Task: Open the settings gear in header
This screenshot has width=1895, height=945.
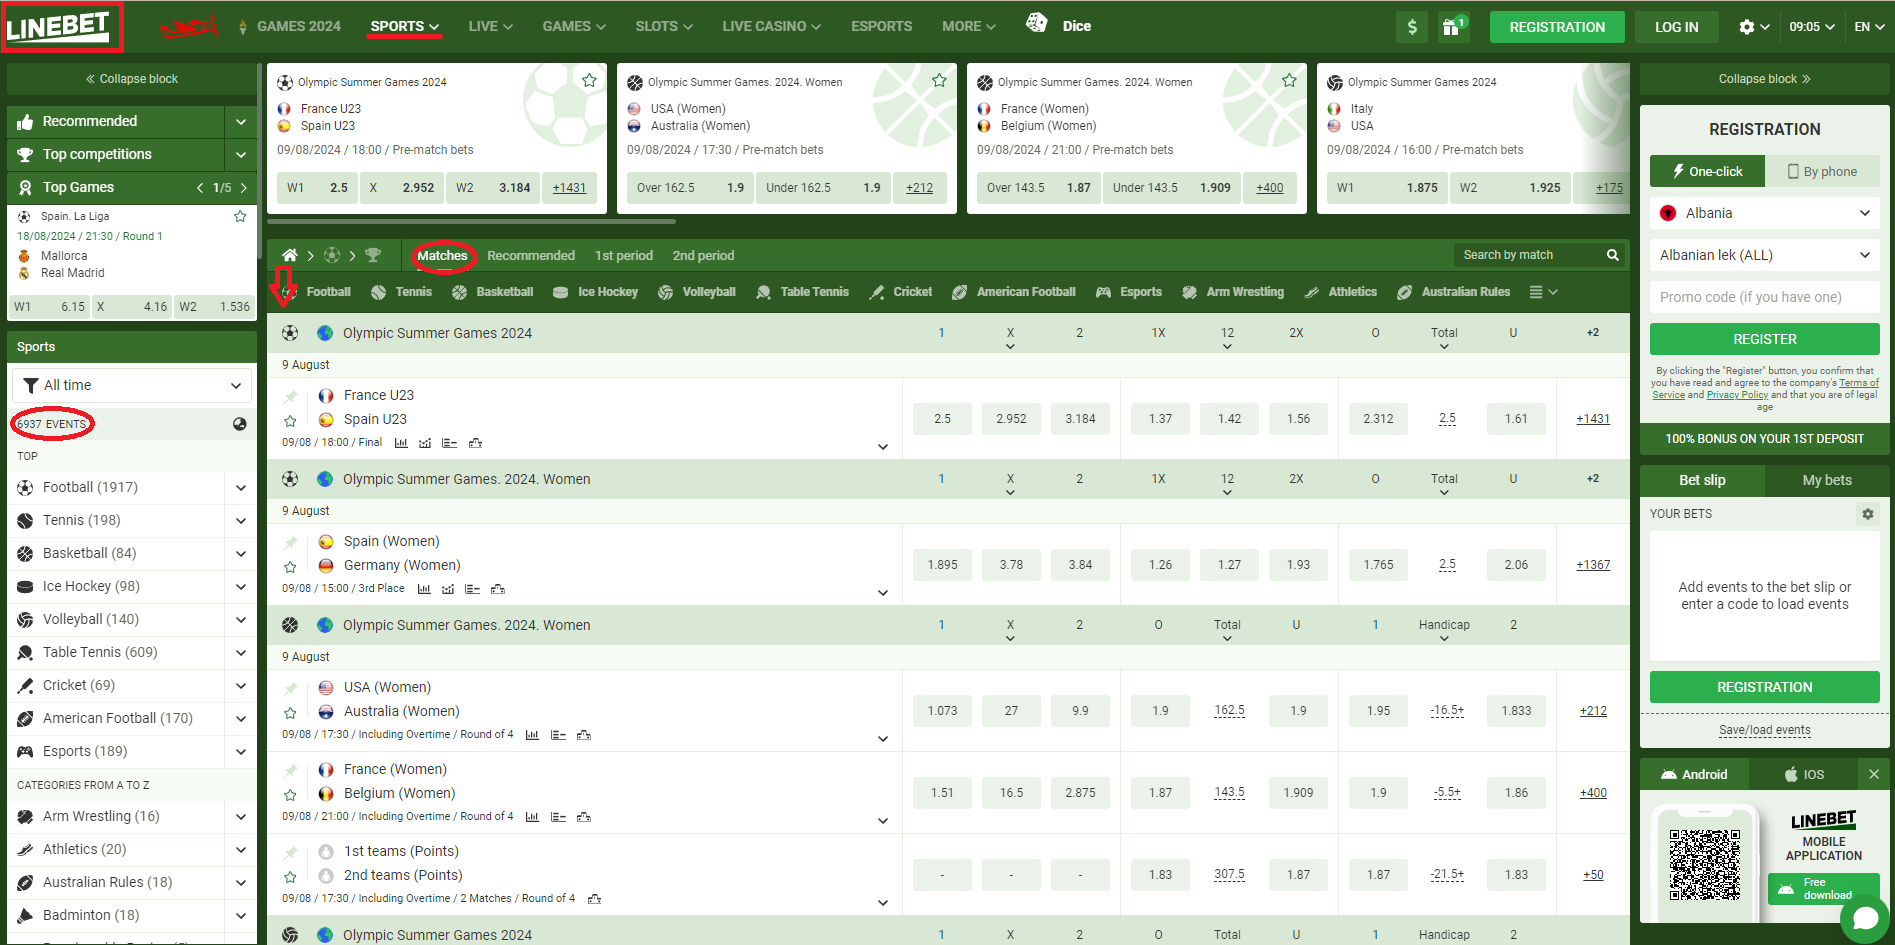Action: pyautogui.click(x=1747, y=27)
